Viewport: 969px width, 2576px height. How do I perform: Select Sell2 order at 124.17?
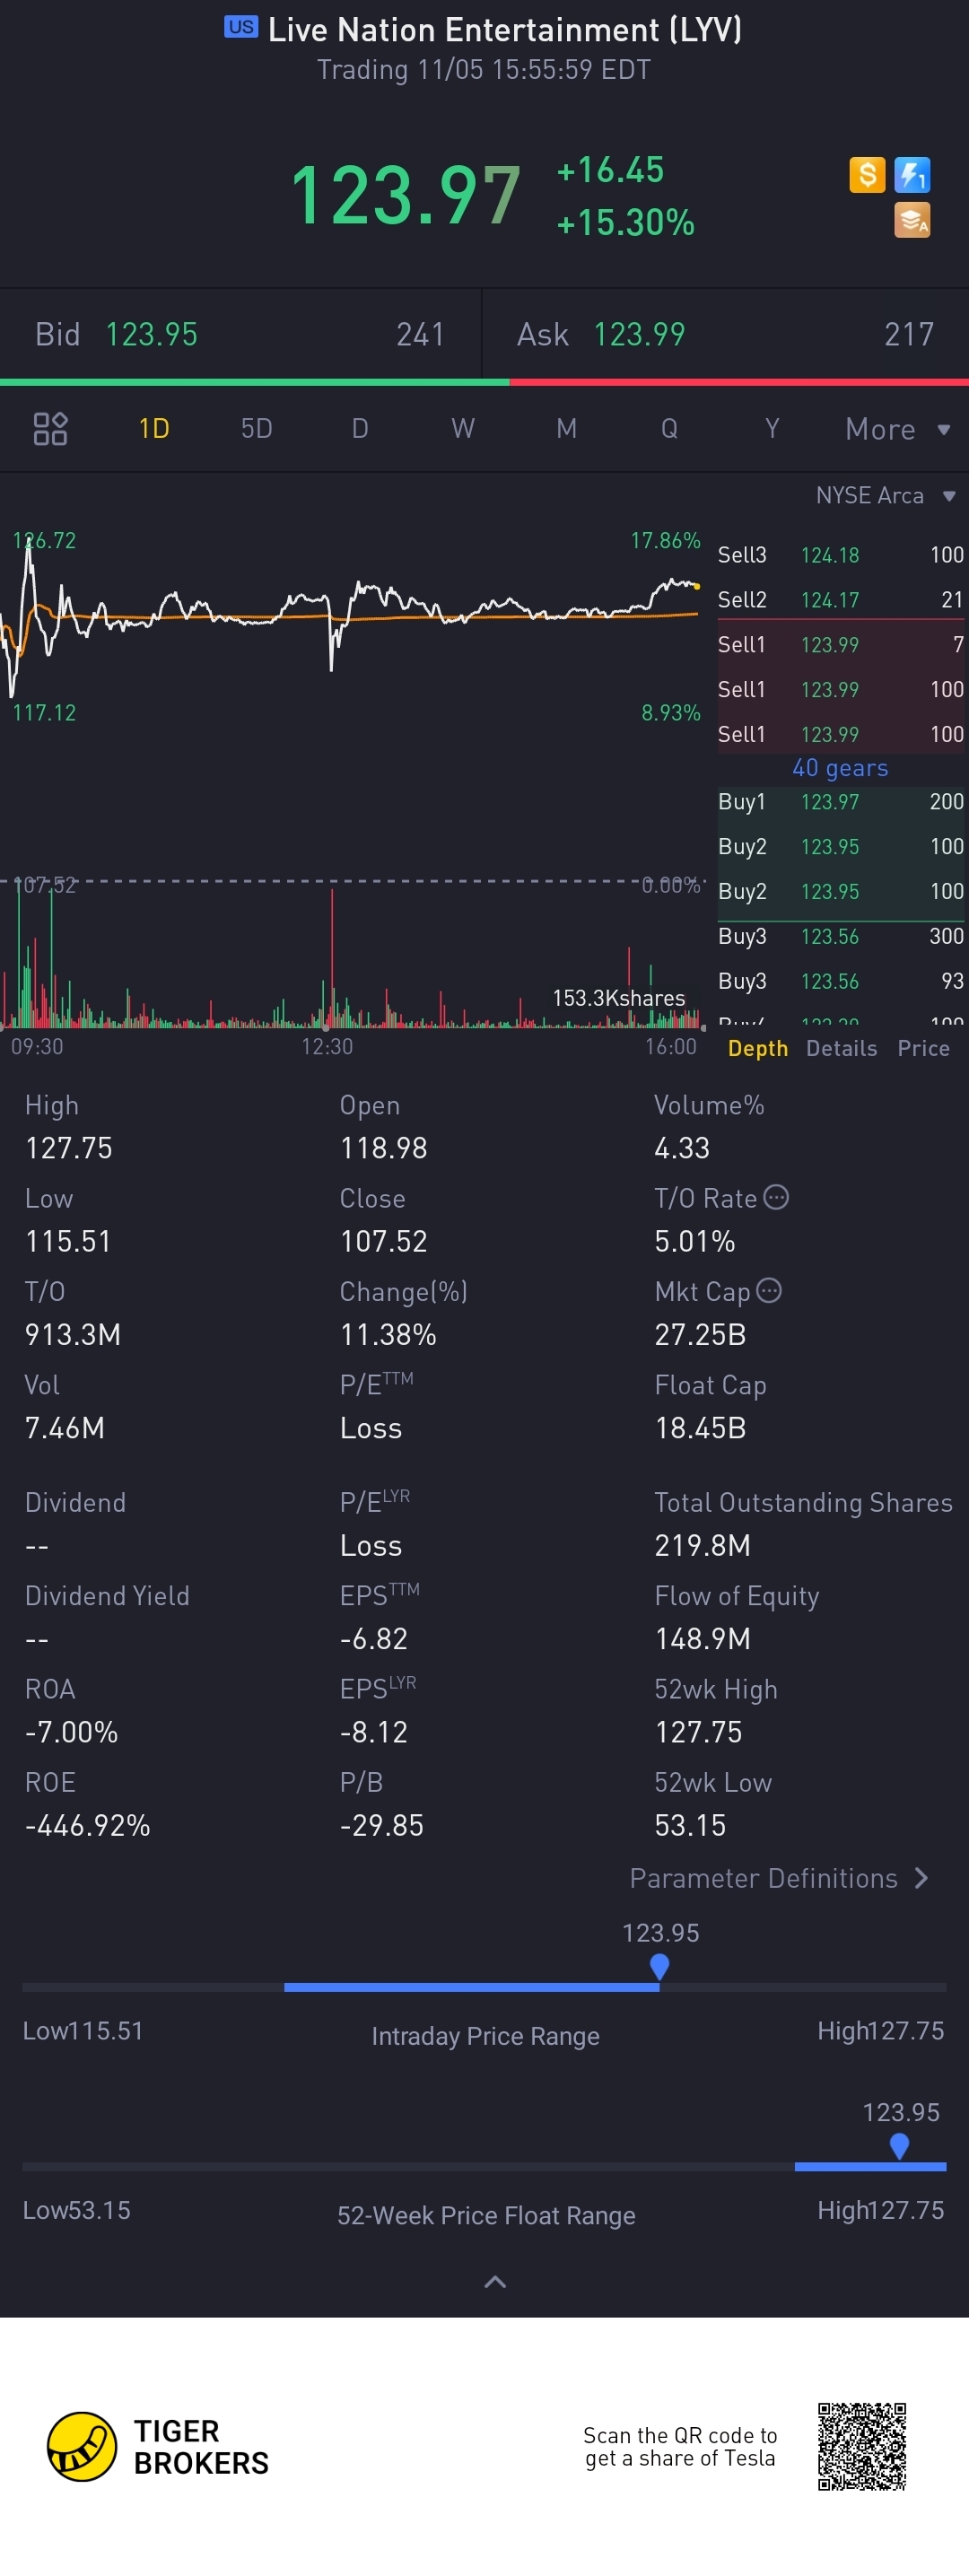(841, 600)
